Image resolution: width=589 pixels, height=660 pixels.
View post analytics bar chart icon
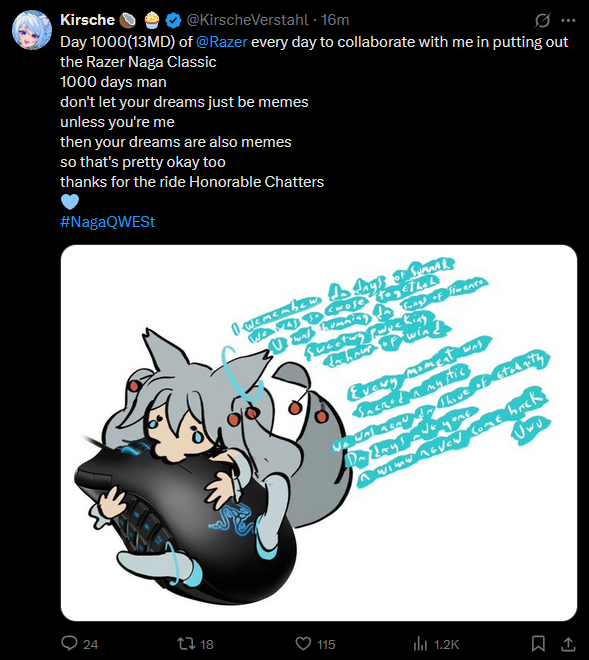pos(420,644)
